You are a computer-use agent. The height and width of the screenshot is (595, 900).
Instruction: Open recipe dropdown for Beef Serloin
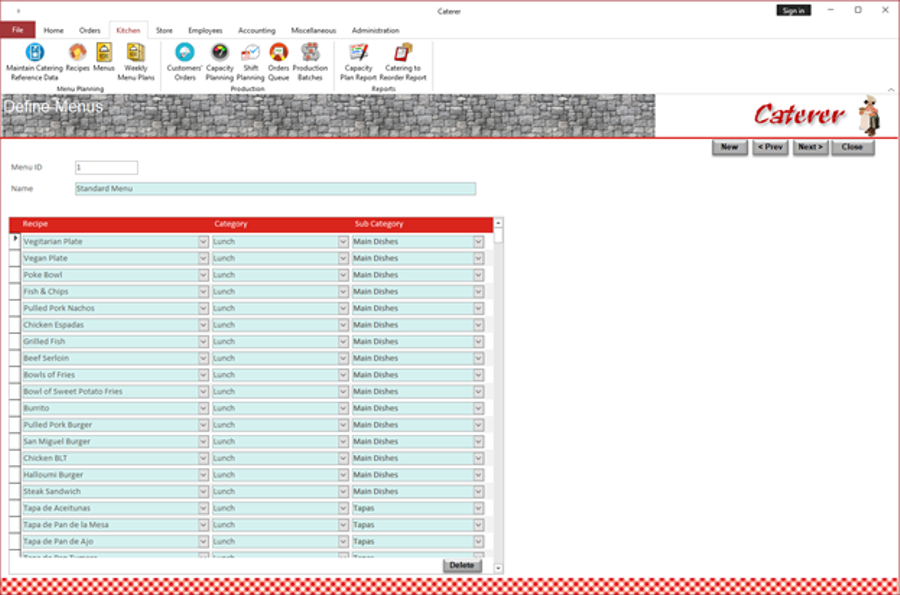(x=203, y=358)
